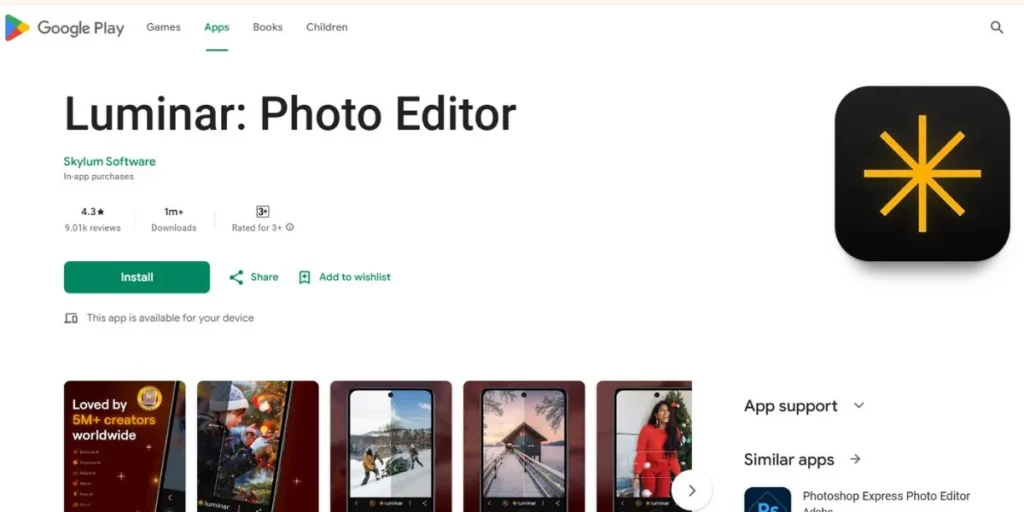This screenshot has height=512, width=1024.
Task: Click the 4.3 star rating
Action: [93, 212]
